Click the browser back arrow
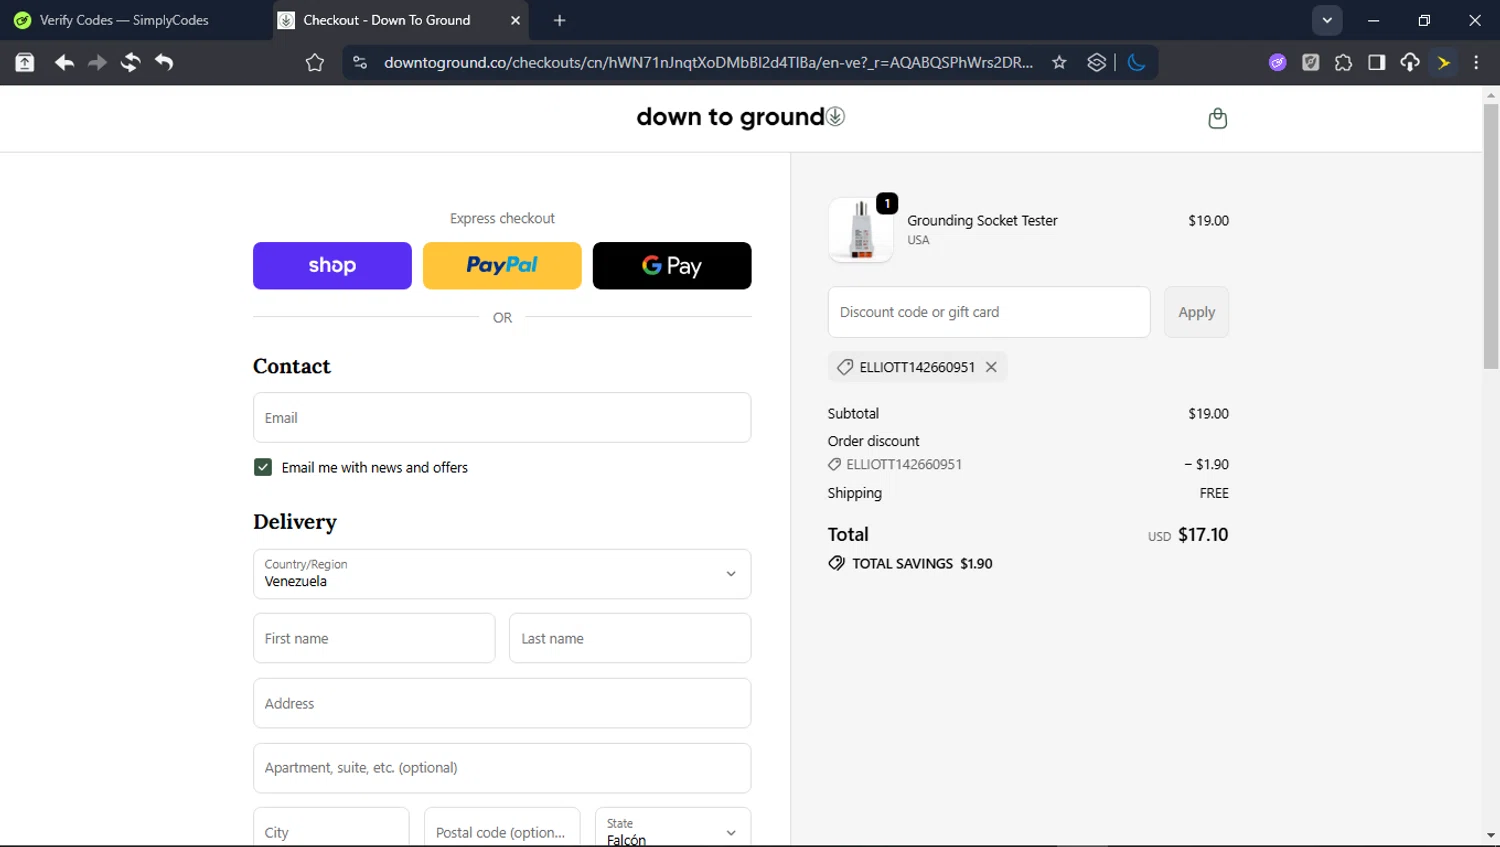The width and height of the screenshot is (1500, 847). pos(64,63)
